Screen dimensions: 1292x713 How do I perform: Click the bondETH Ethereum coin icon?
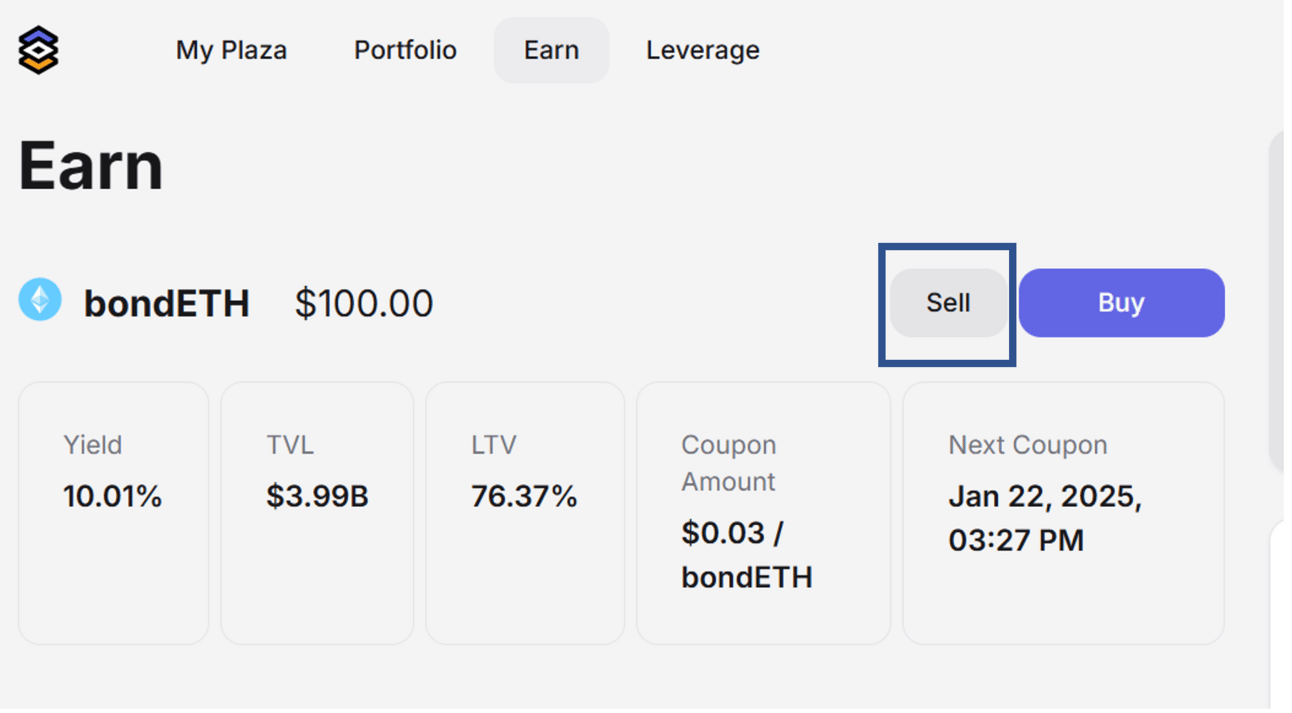click(x=40, y=300)
